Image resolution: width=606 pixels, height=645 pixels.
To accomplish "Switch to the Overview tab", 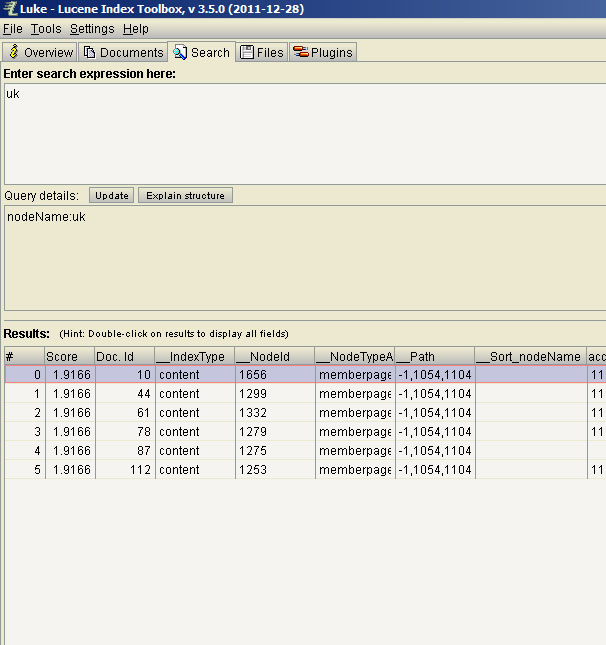I will pos(40,52).
